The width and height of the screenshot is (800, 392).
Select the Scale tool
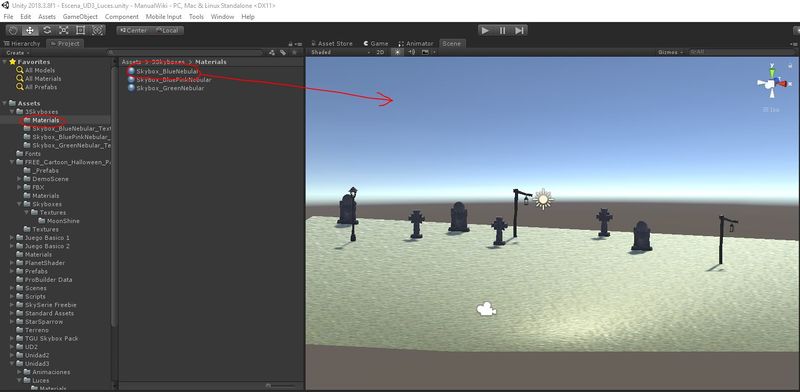pyautogui.click(x=64, y=31)
